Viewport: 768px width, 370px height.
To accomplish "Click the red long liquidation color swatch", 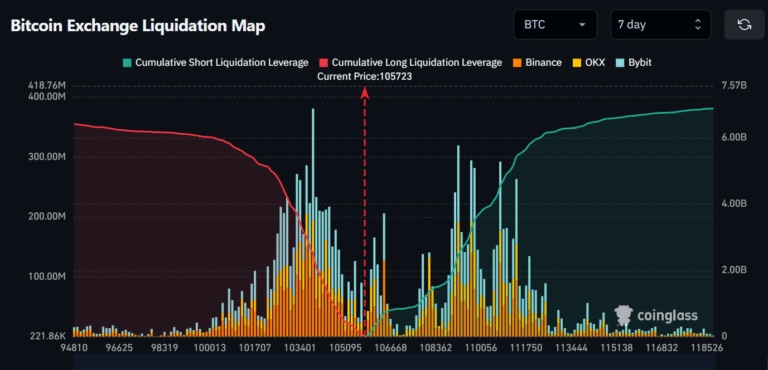I will (x=323, y=63).
